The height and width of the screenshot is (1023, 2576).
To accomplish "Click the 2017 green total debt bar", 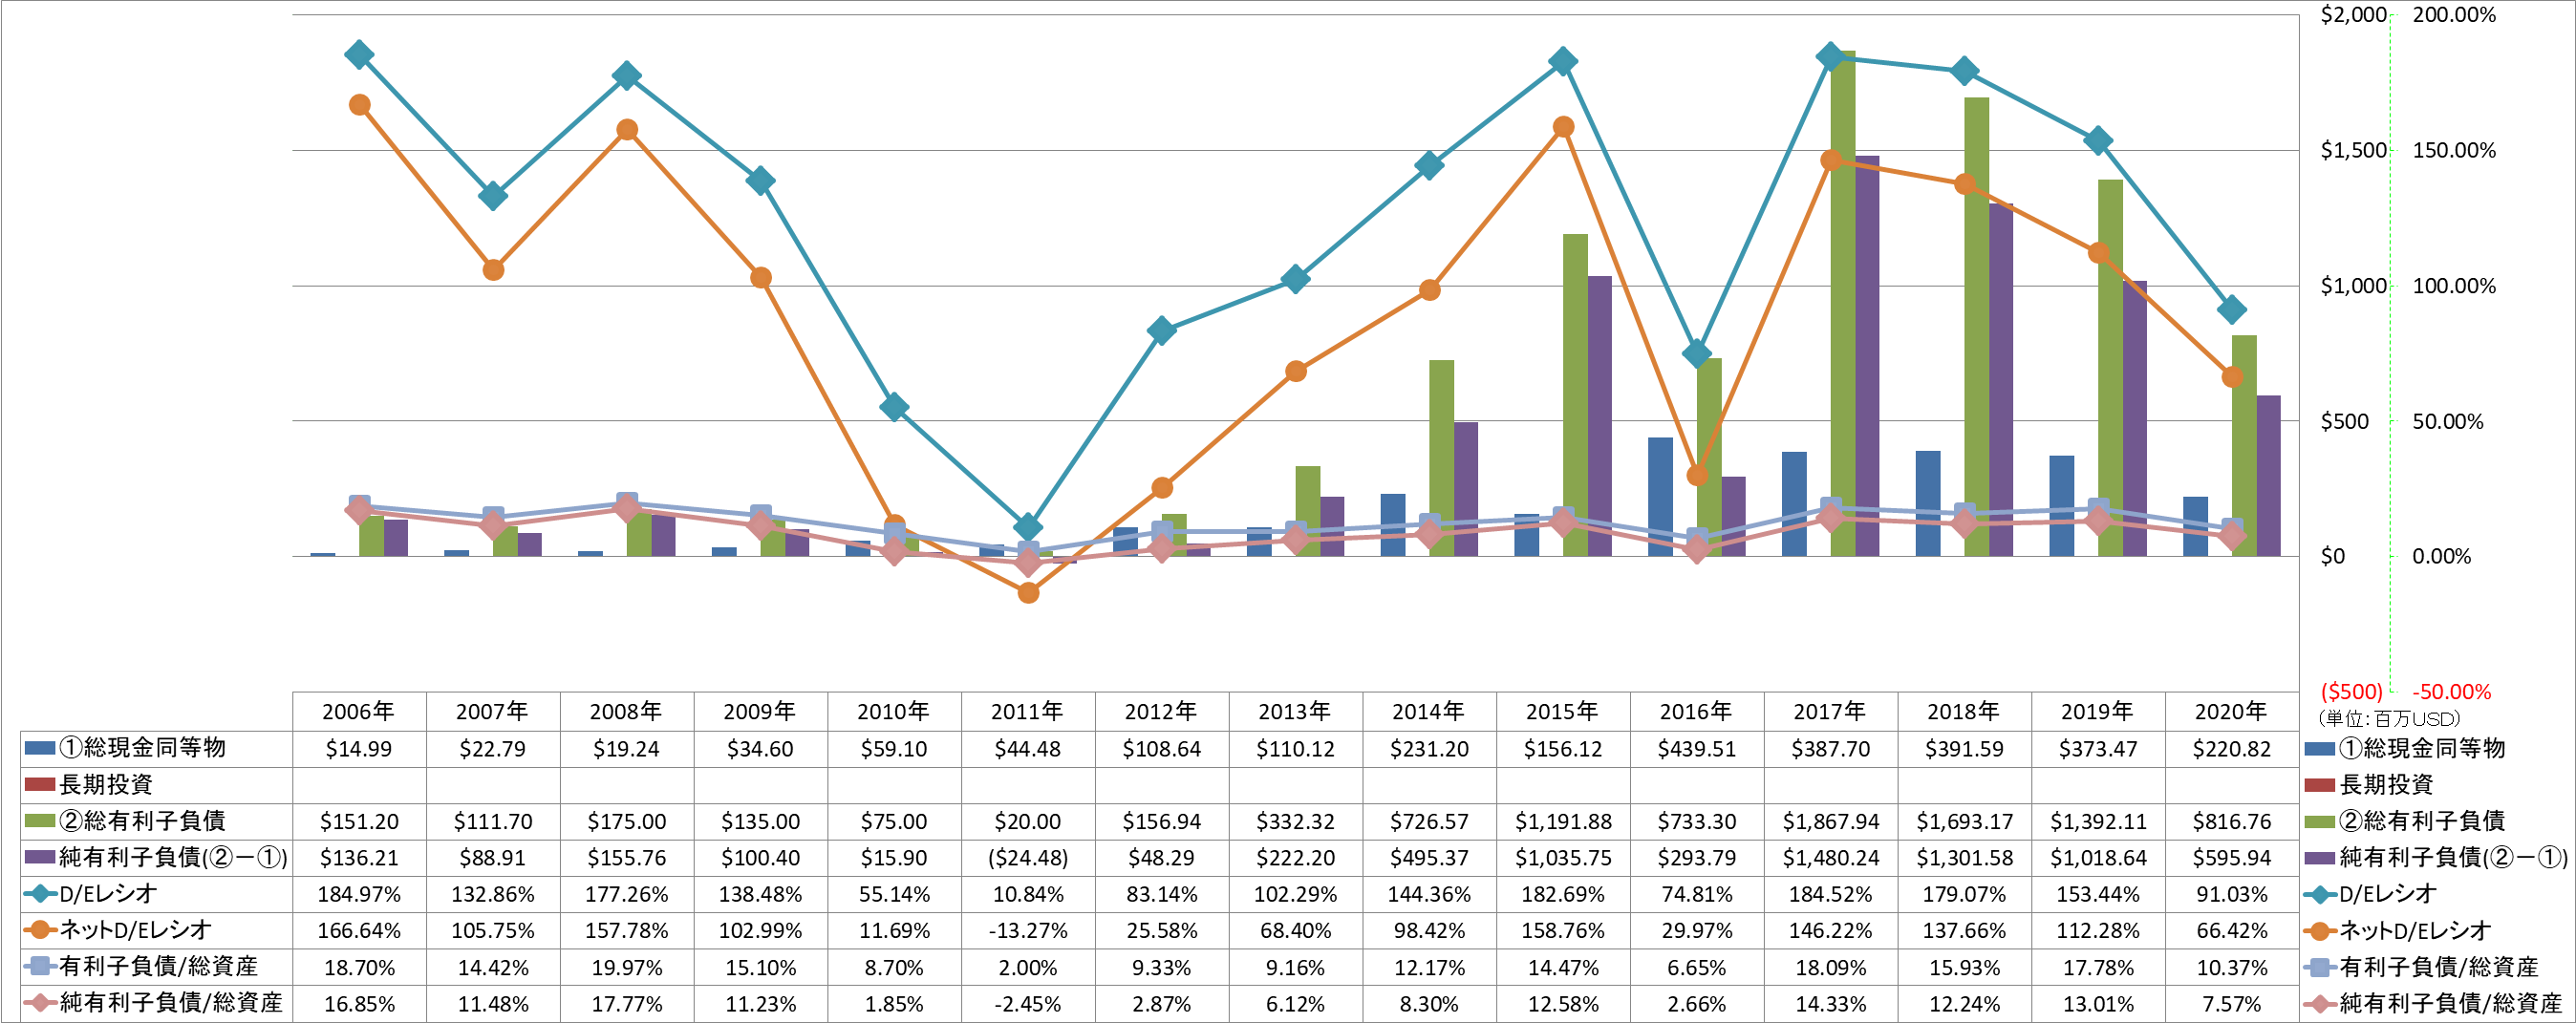I will click(x=1843, y=303).
